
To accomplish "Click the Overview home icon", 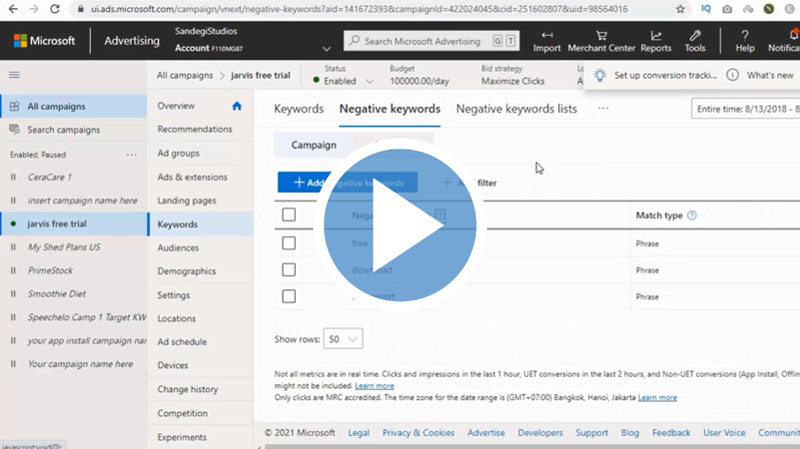I will click(237, 106).
